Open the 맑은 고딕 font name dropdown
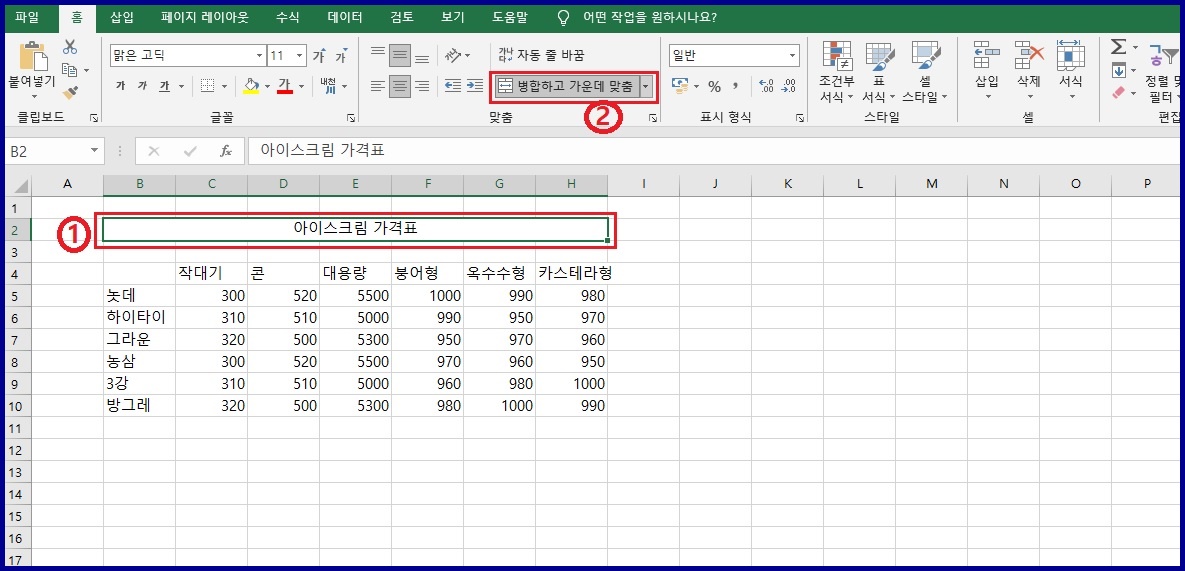Screen dimensions: 1185x571 (260, 55)
